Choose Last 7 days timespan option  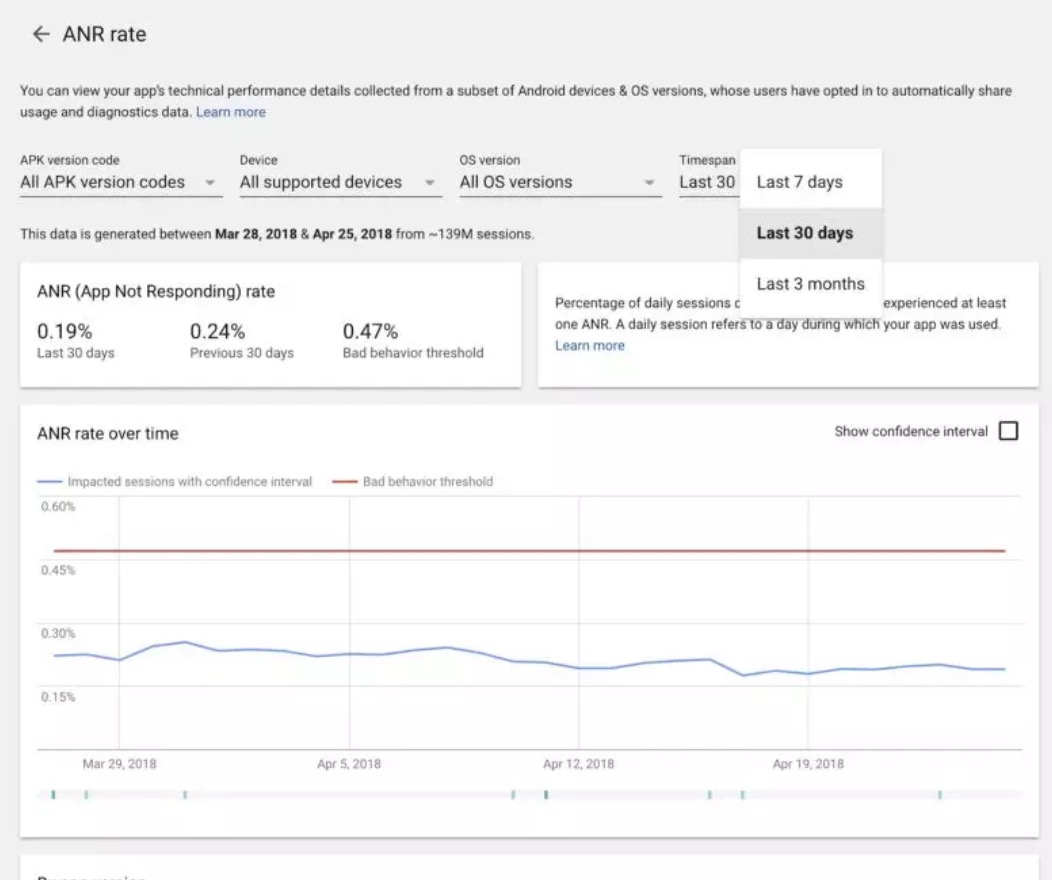point(810,182)
